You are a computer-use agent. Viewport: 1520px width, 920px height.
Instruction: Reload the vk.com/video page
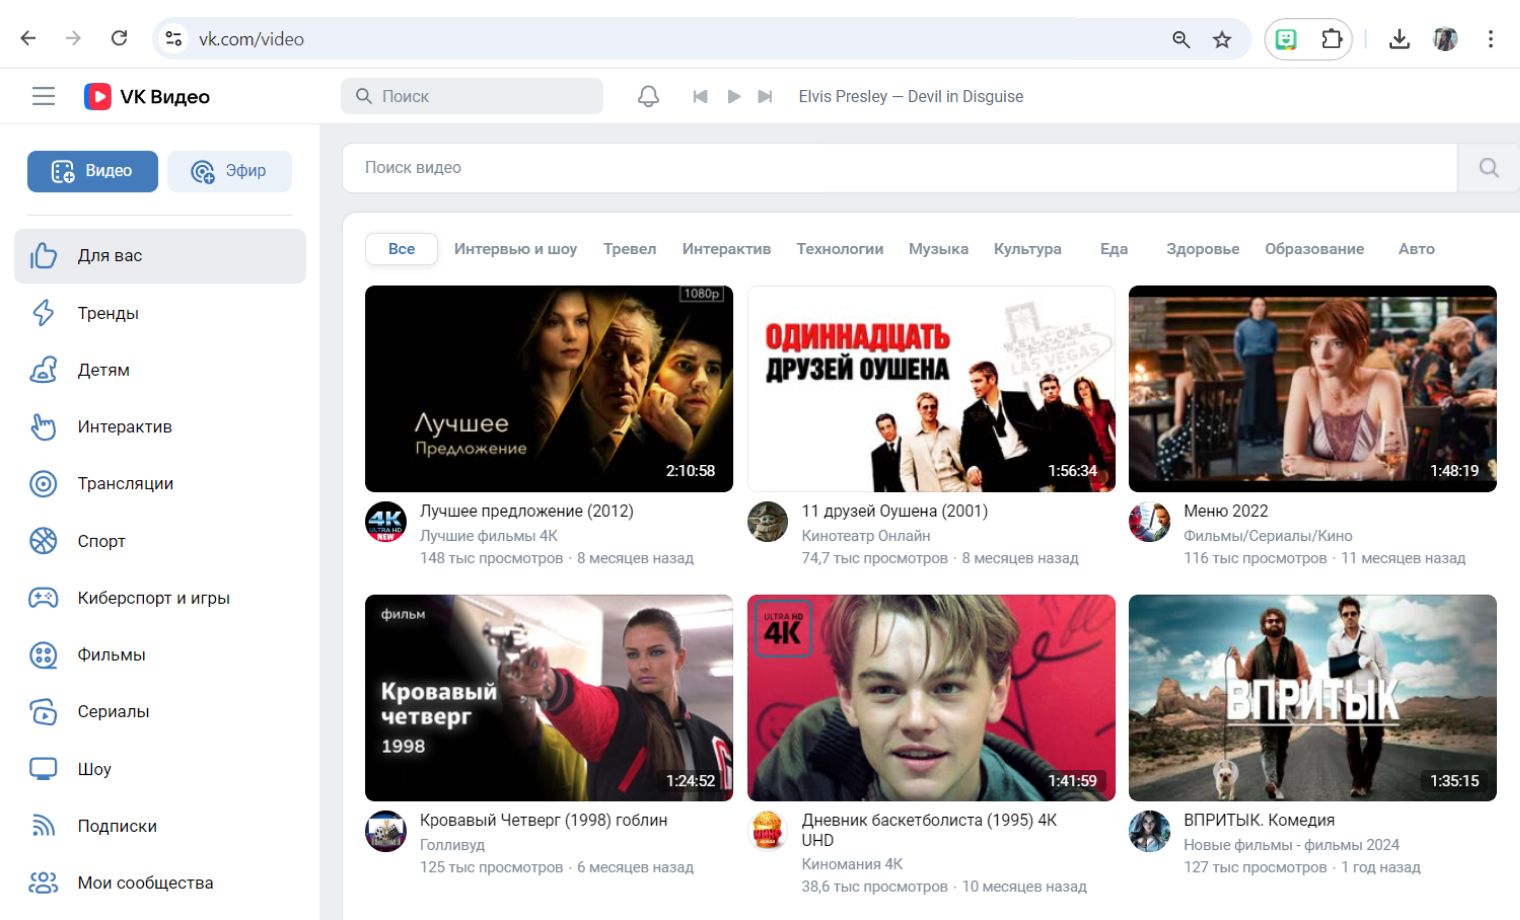[x=119, y=38]
